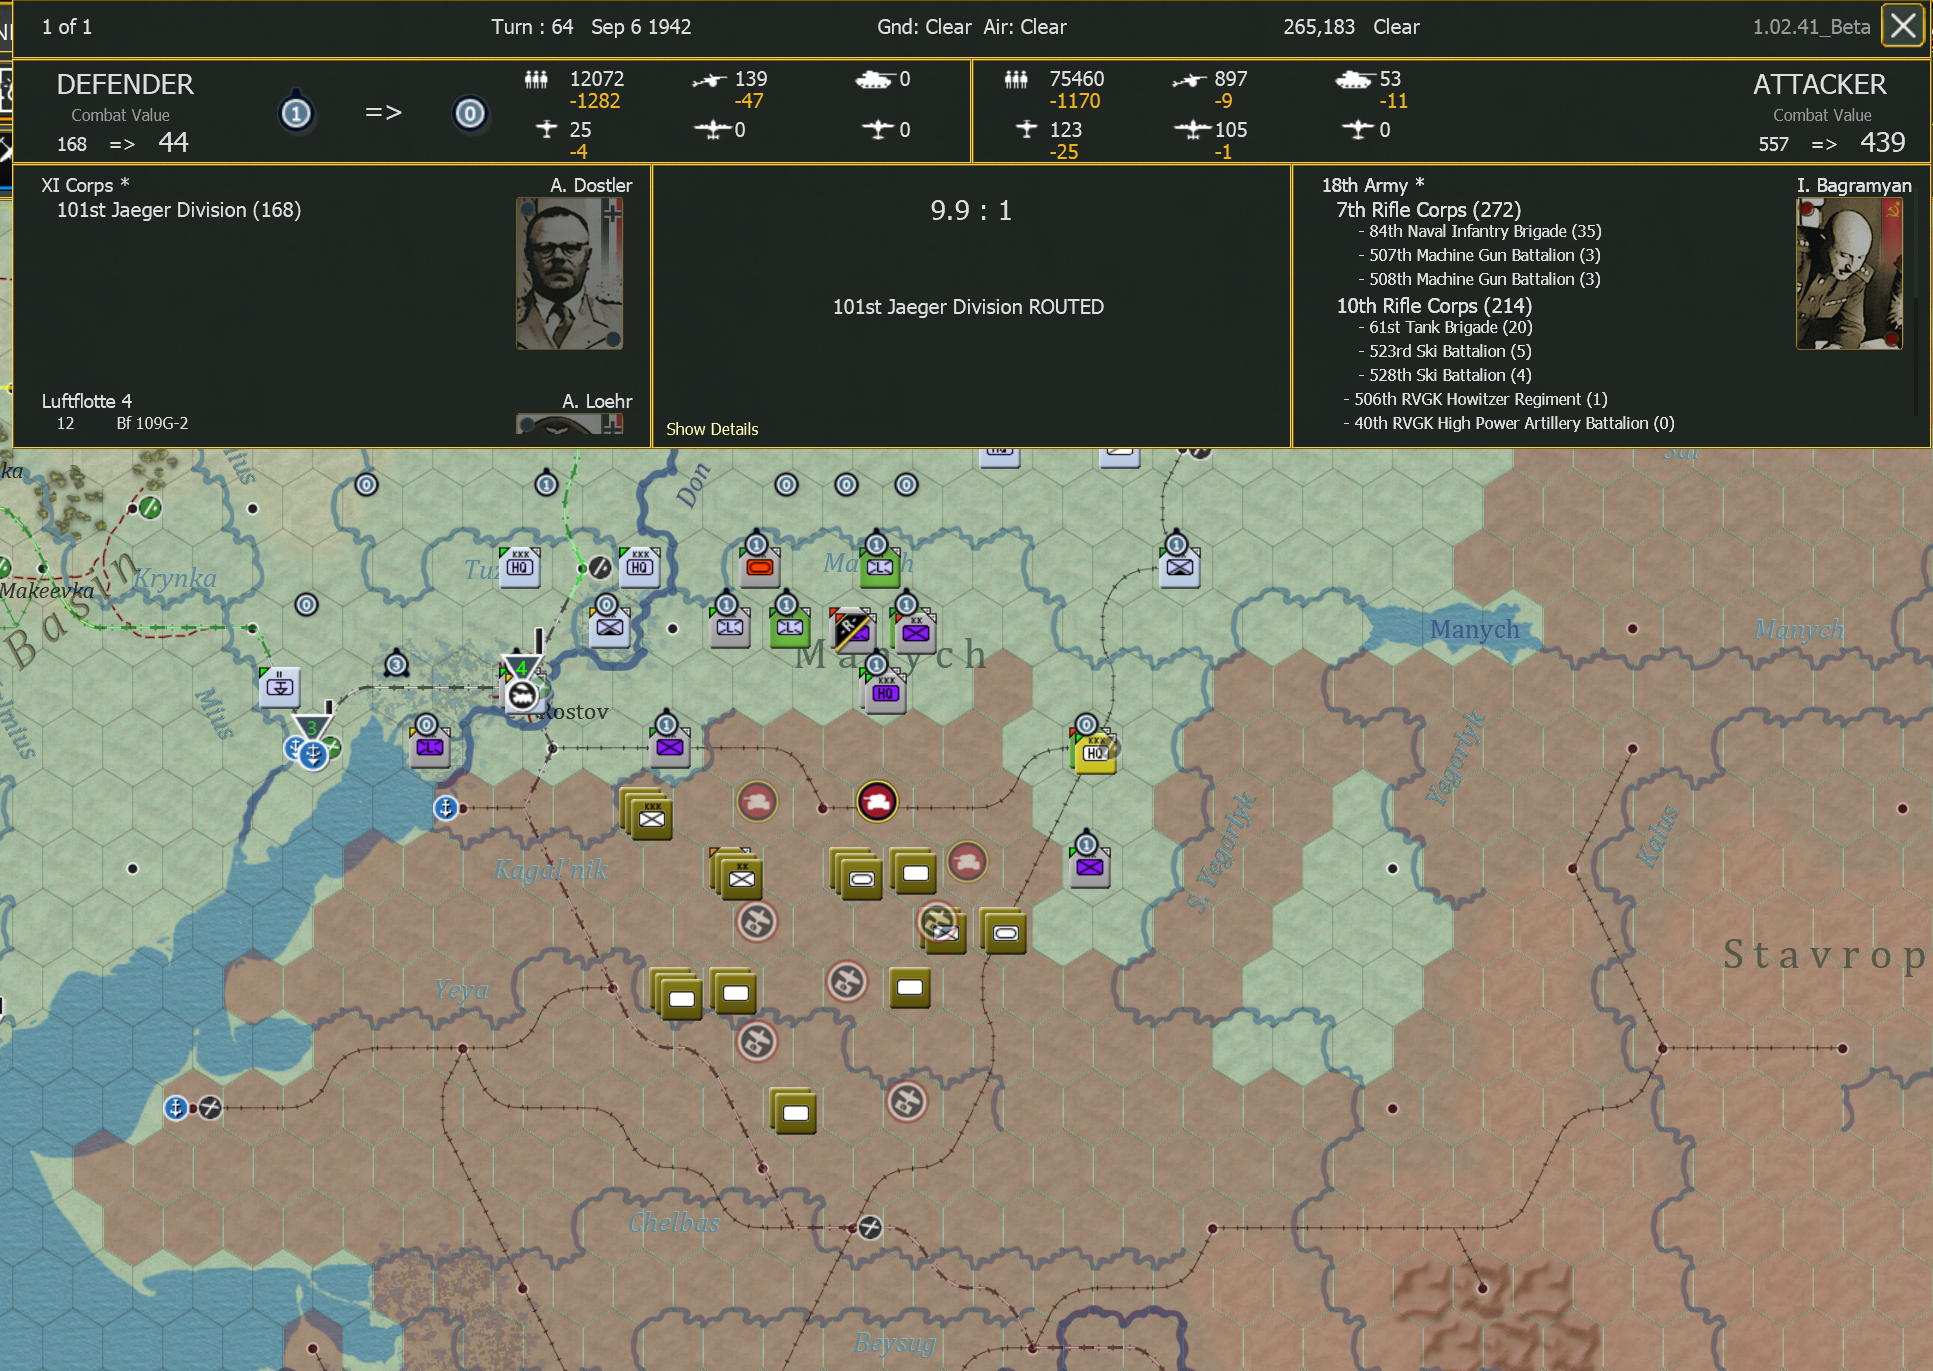Click A. Dostler's commander portrait
Screen dimensions: 1933x1371
[x=569, y=274]
